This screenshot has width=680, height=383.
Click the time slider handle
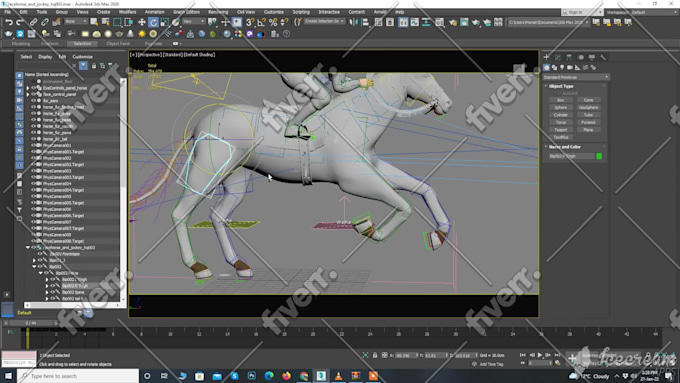[31, 323]
